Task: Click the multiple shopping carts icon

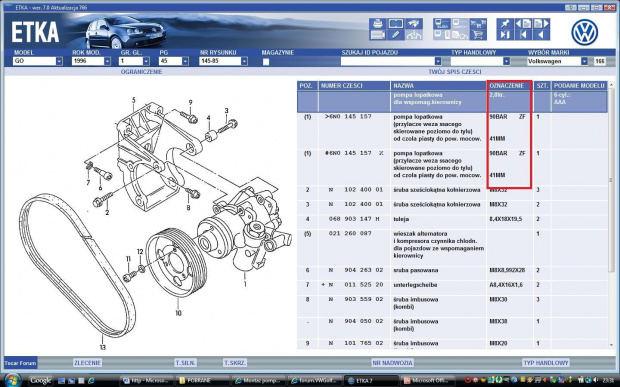Action: click(x=478, y=24)
